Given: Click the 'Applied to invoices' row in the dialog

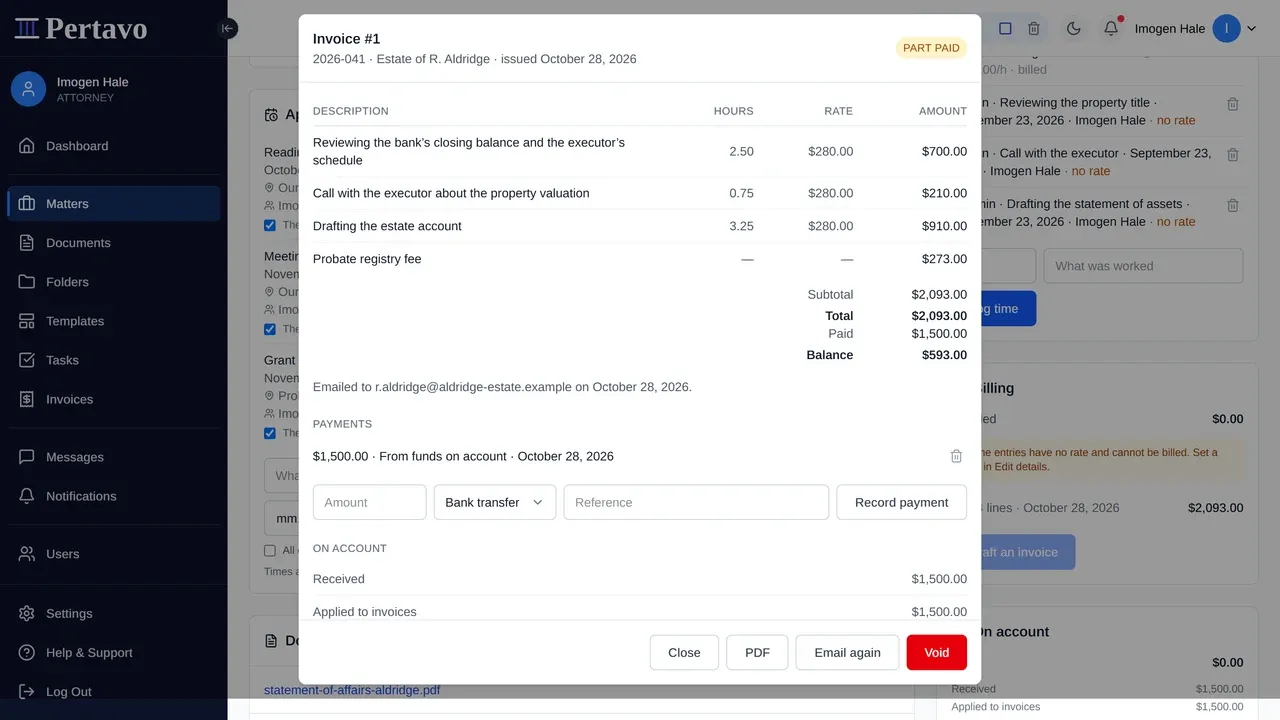Looking at the screenshot, I should click(x=640, y=611).
